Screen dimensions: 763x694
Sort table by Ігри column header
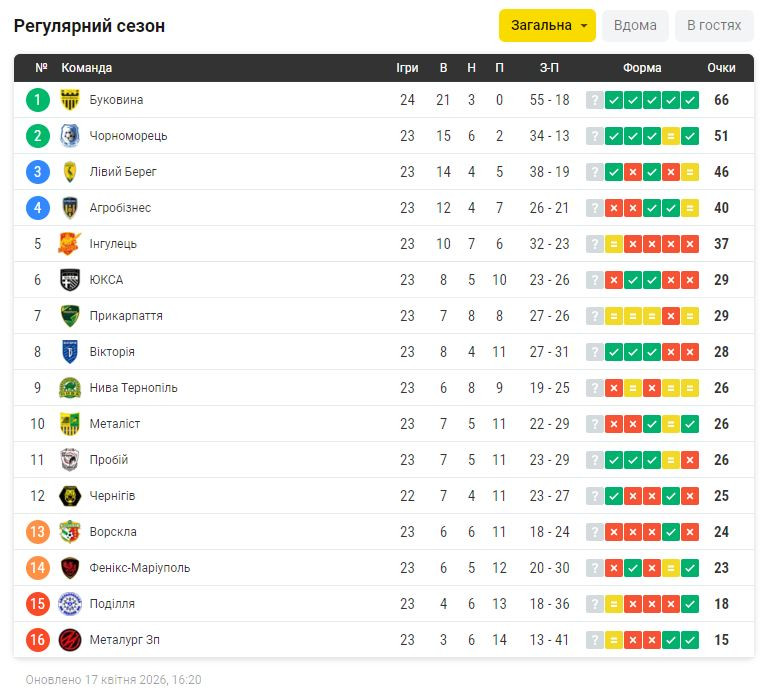[407, 68]
